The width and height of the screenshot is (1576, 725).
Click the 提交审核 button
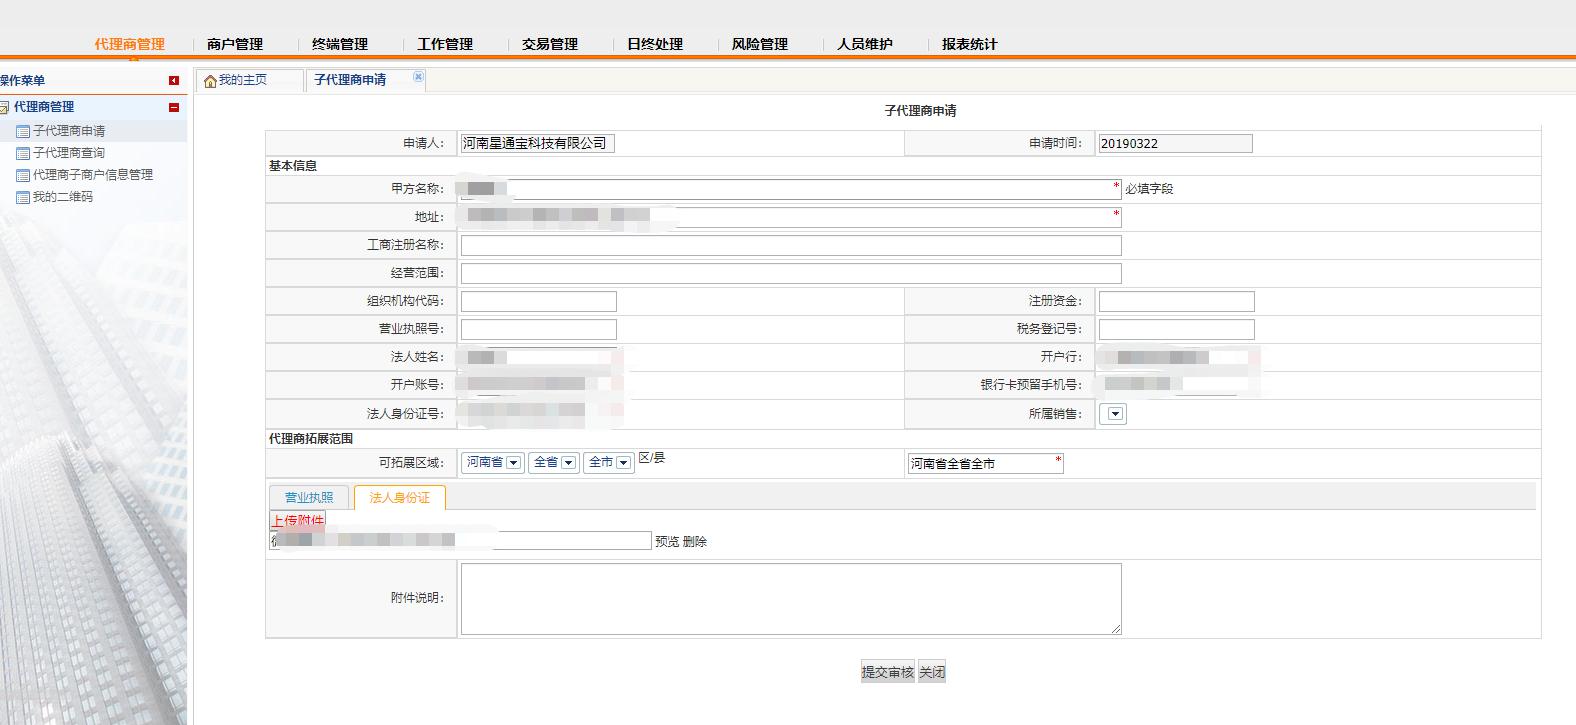click(x=887, y=672)
